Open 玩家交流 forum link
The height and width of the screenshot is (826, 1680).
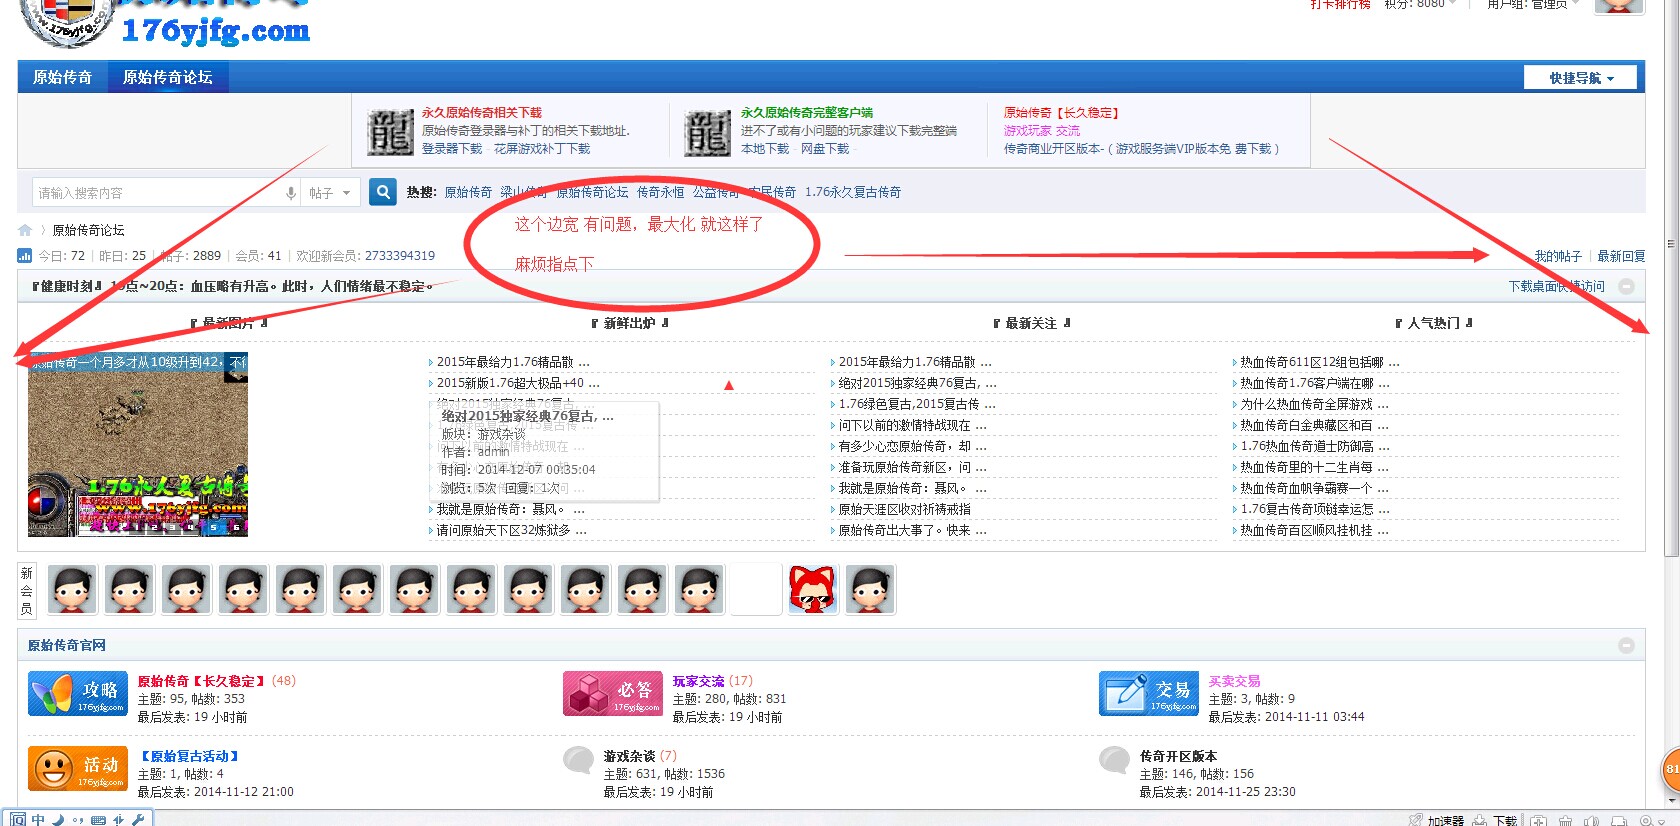pyautogui.click(x=698, y=681)
